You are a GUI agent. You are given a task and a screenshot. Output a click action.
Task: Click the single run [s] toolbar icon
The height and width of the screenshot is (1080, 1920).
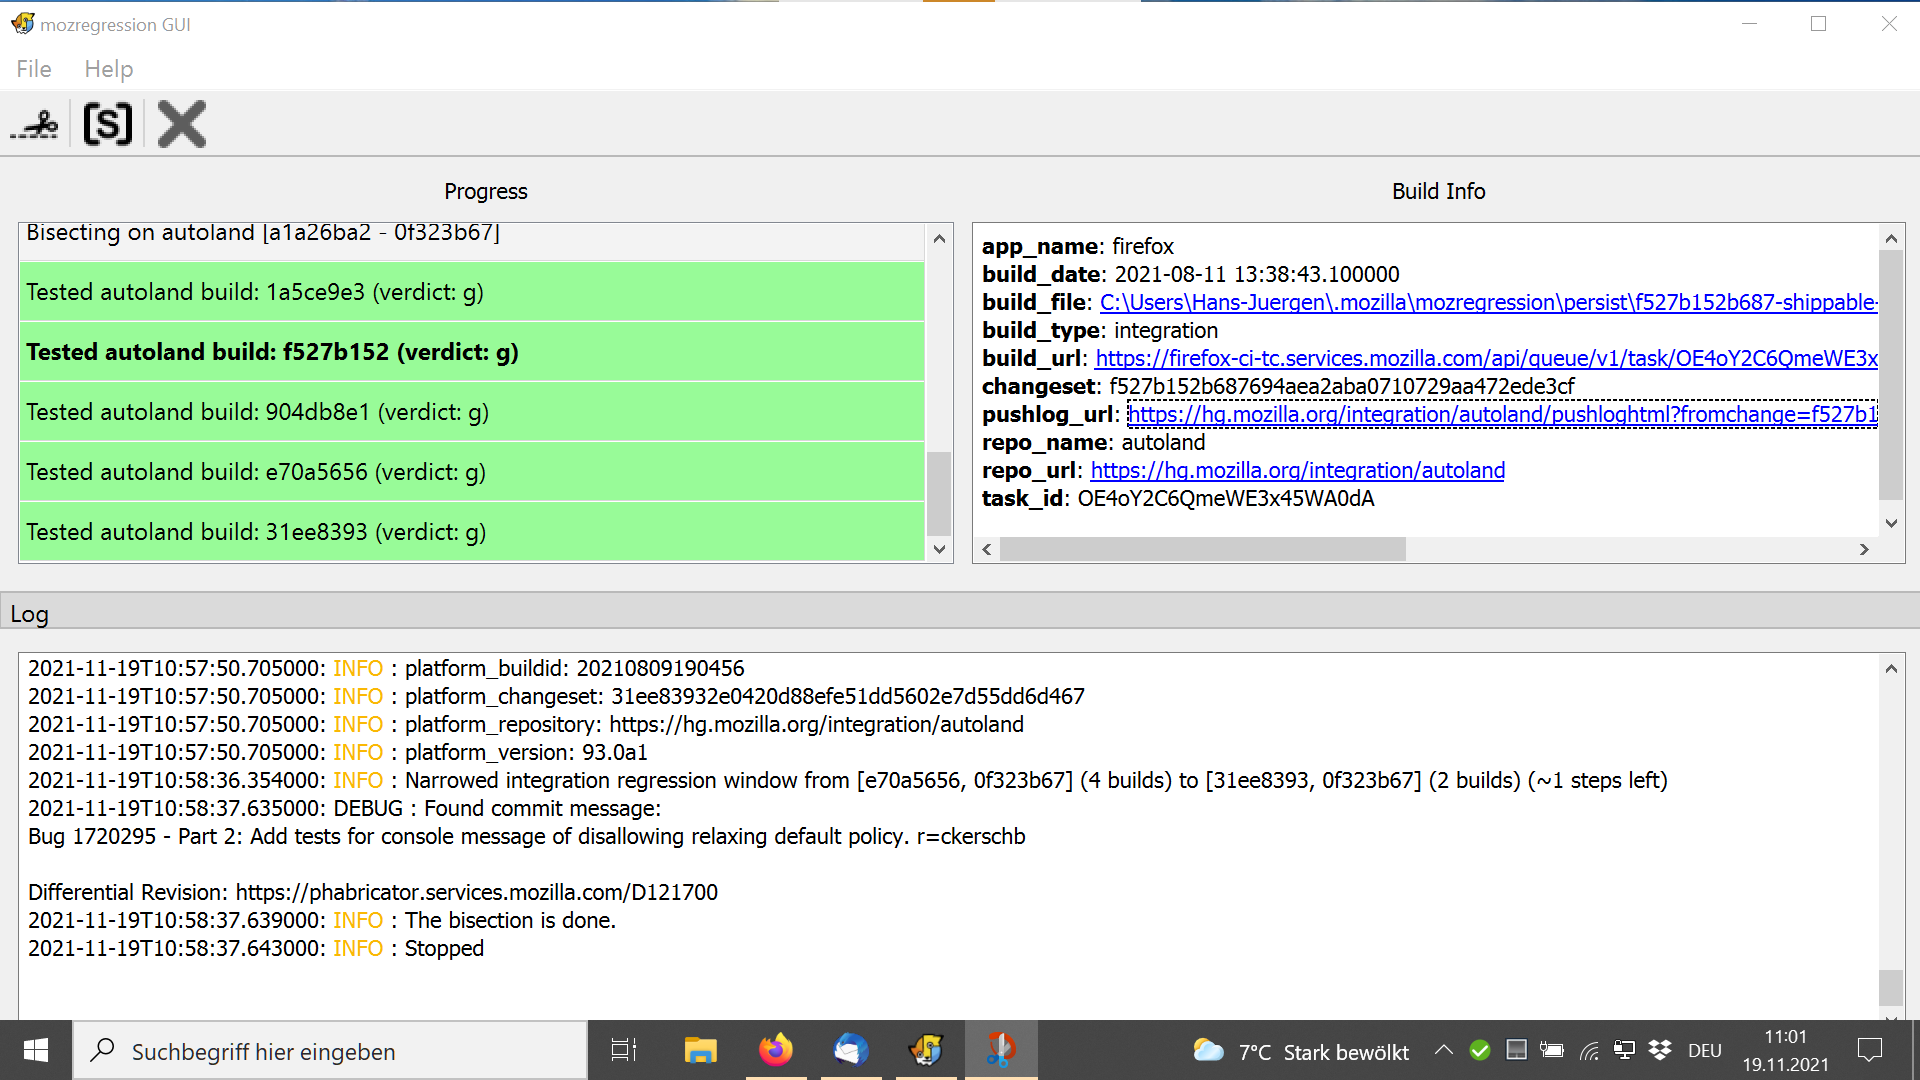point(108,125)
